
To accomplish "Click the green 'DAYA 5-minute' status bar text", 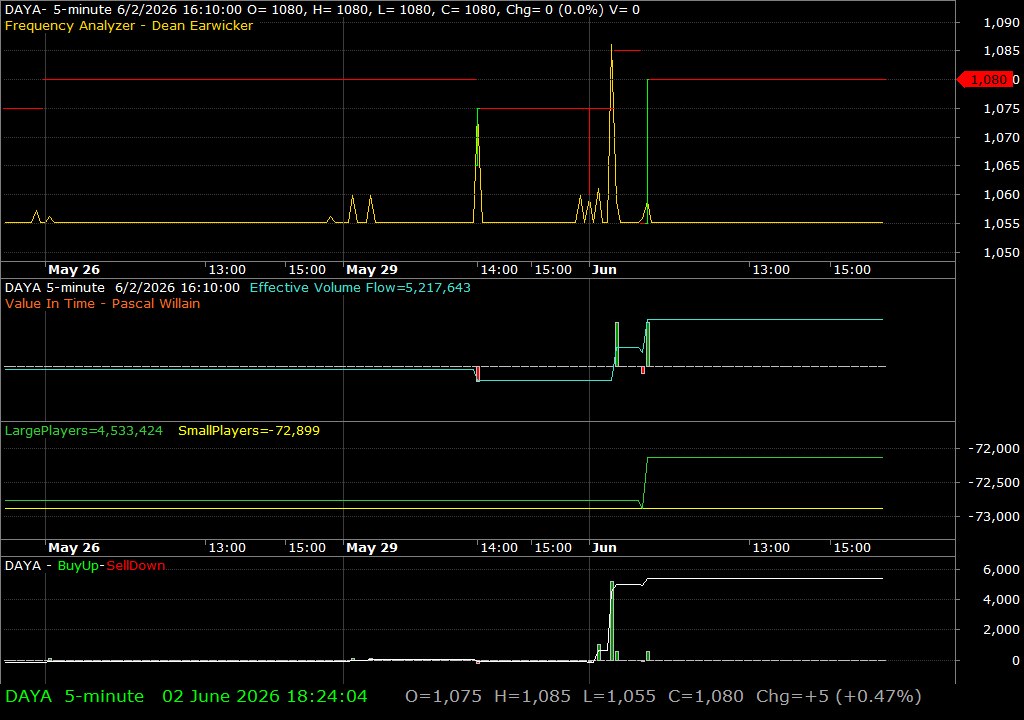I will (74, 696).
